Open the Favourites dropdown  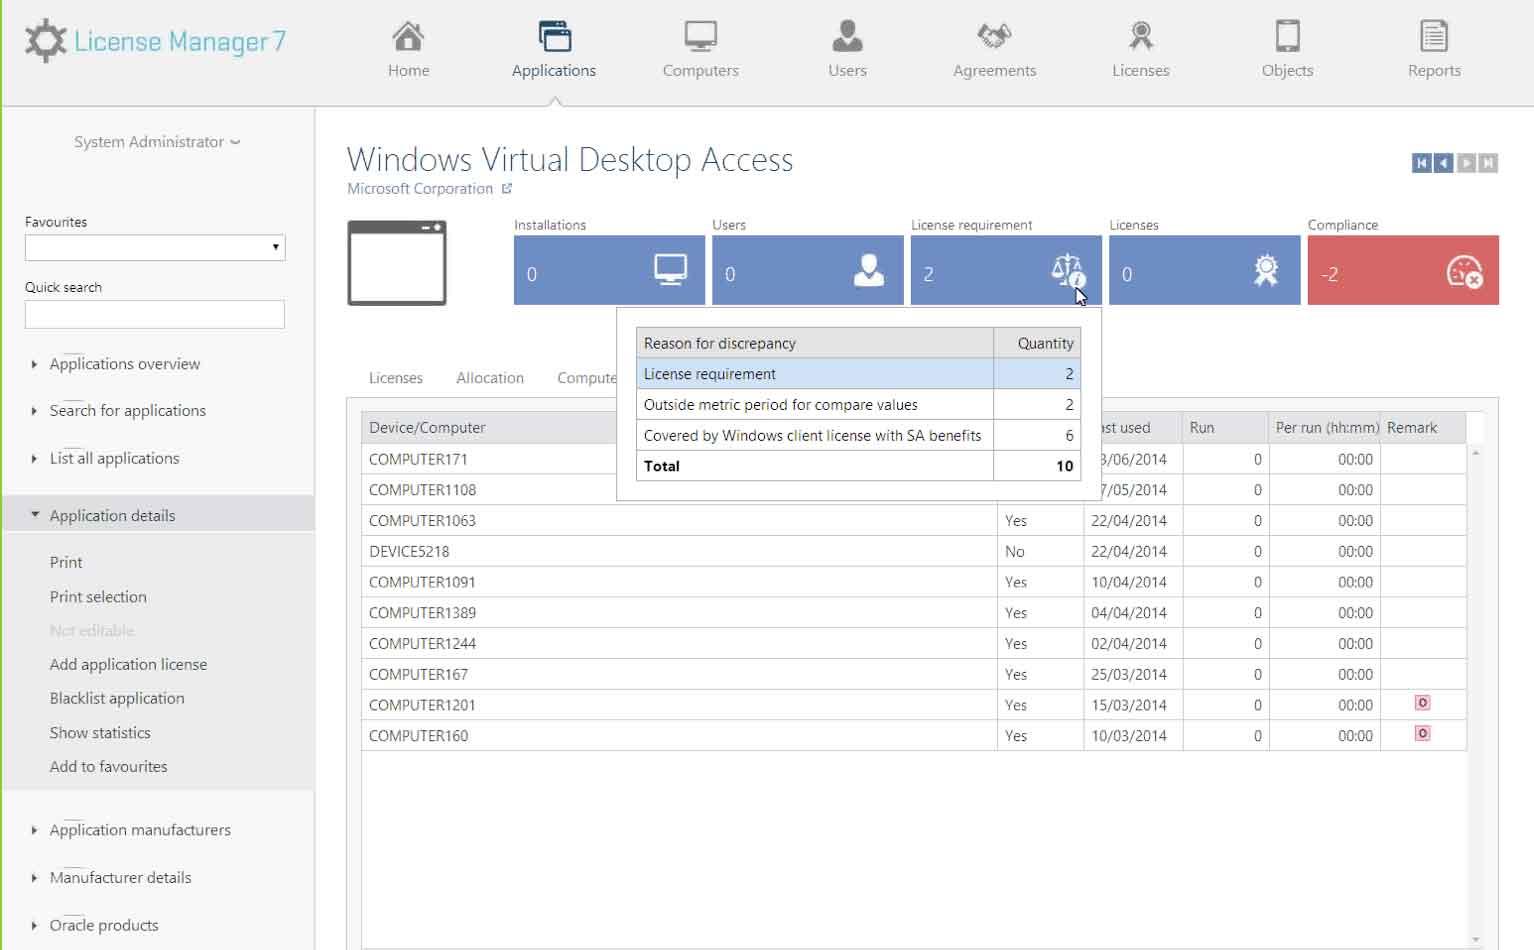click(276, 247)
